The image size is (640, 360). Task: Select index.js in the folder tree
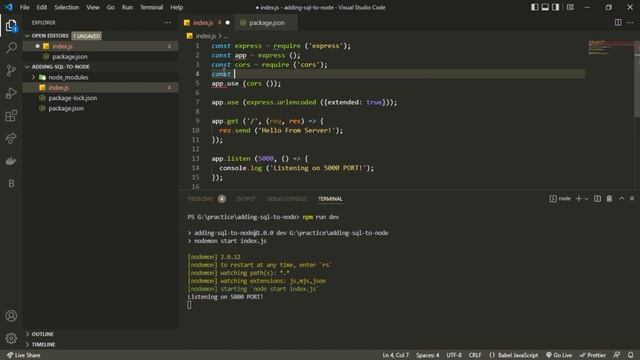[100, 87]
